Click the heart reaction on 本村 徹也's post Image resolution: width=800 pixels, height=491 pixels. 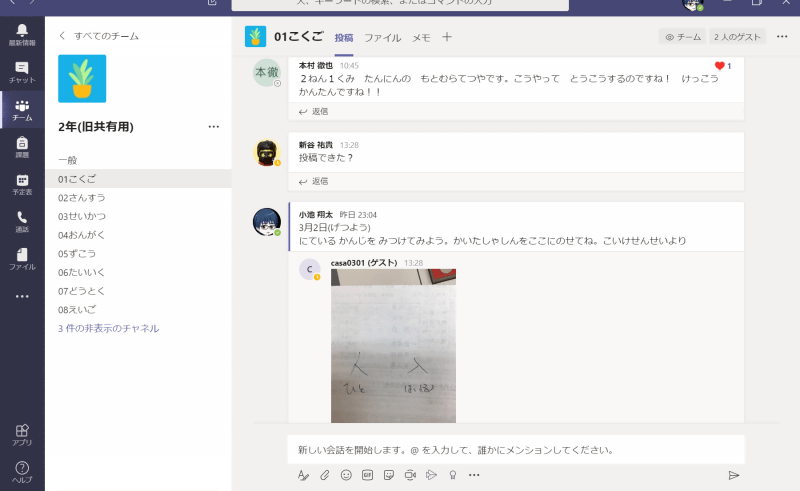coord(719,66)
